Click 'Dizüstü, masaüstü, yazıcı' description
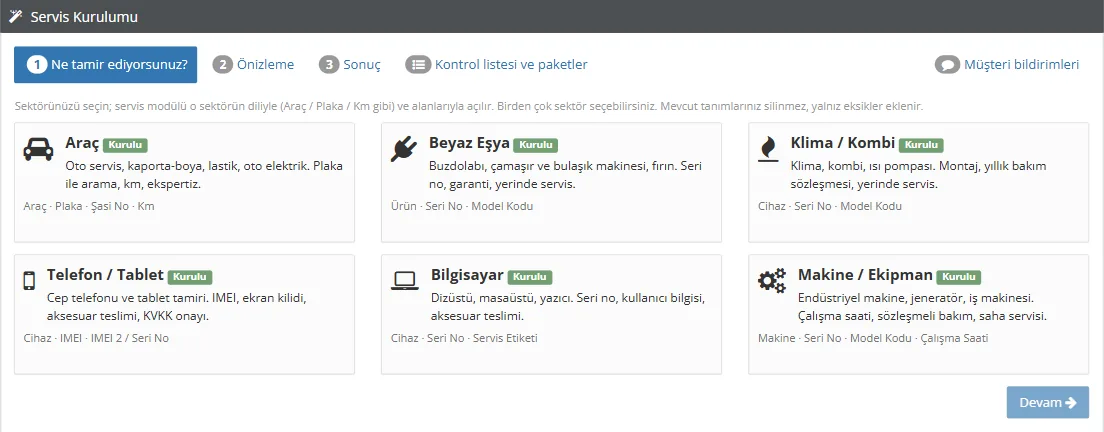 point(567,307)
